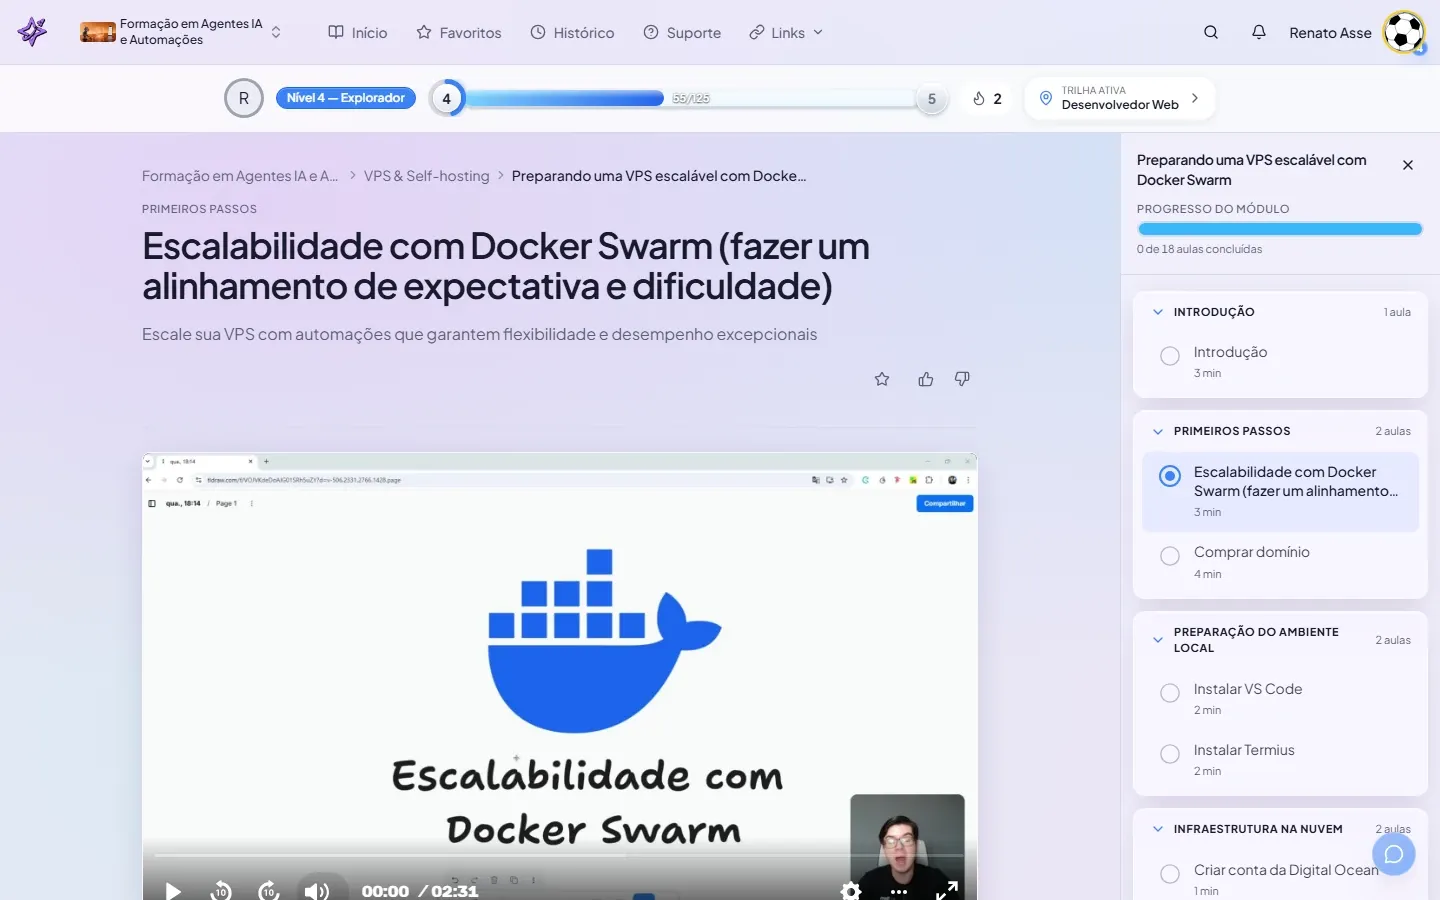The height and width of the screenshot is (900, 1440).
Task: Click VPS & Self-hosting breadcrumb
Action: point(427,176)
